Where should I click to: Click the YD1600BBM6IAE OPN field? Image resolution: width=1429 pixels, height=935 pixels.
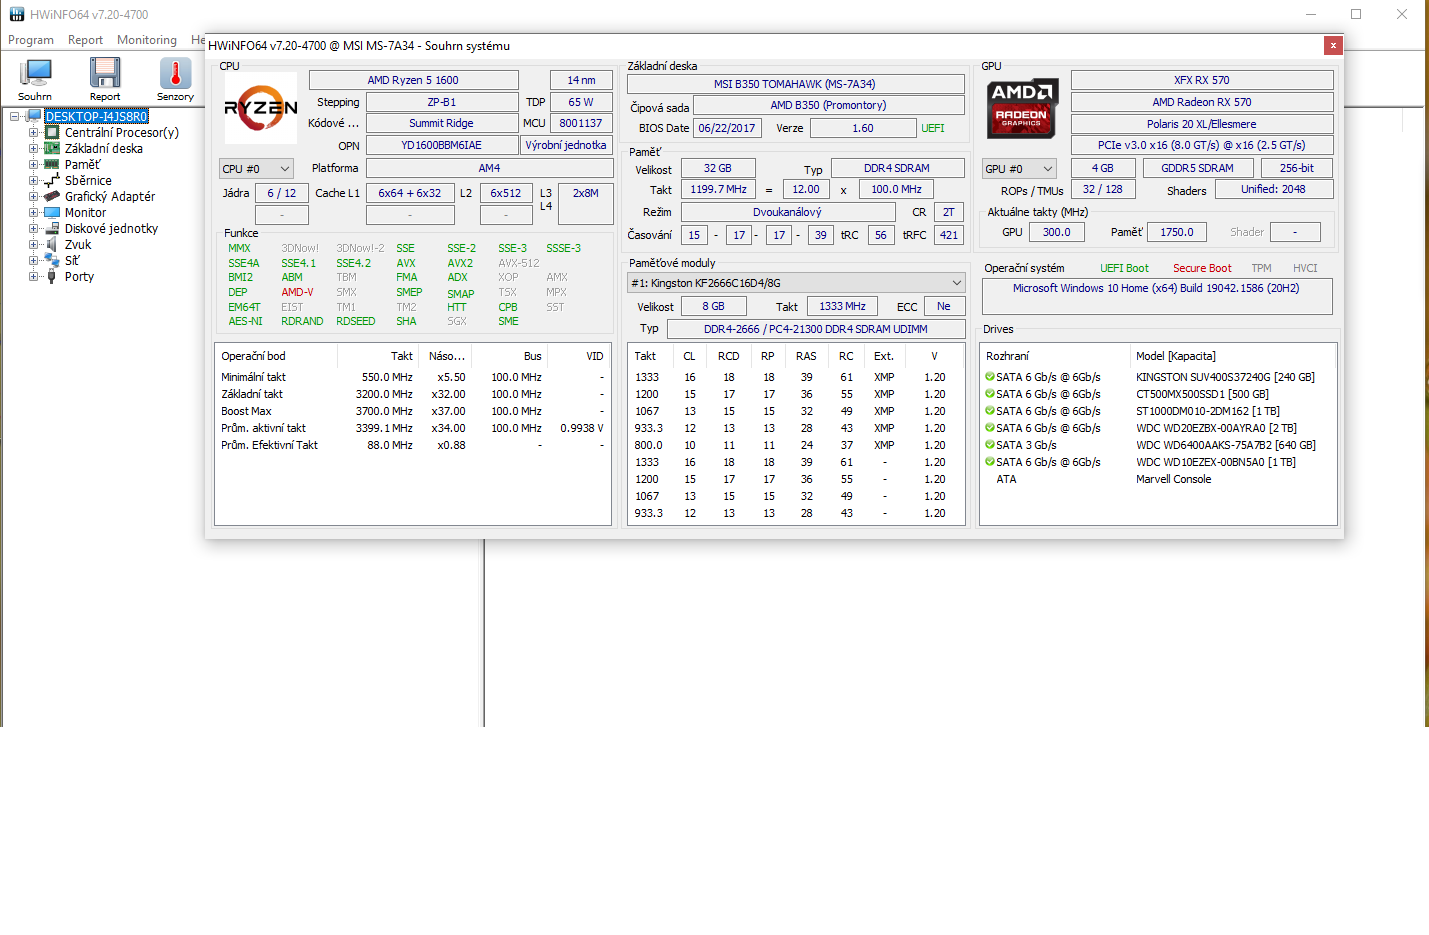442,145
